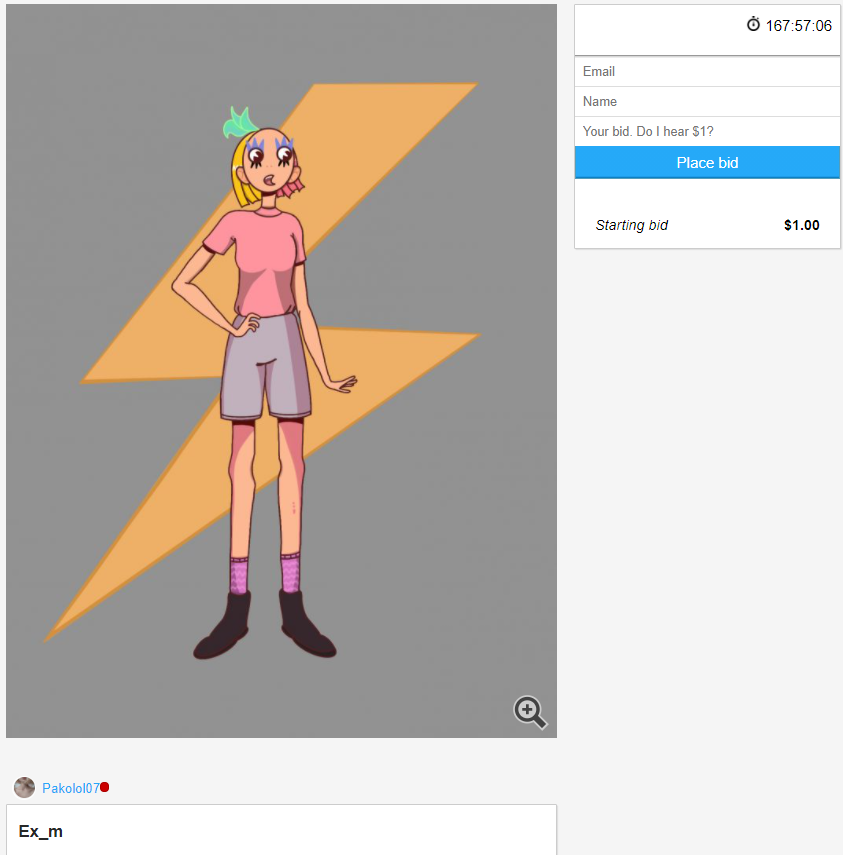This screenshot has width=843, height=855.
Task: Select the $1.00 starting bid amount
Action: (802, 225)
